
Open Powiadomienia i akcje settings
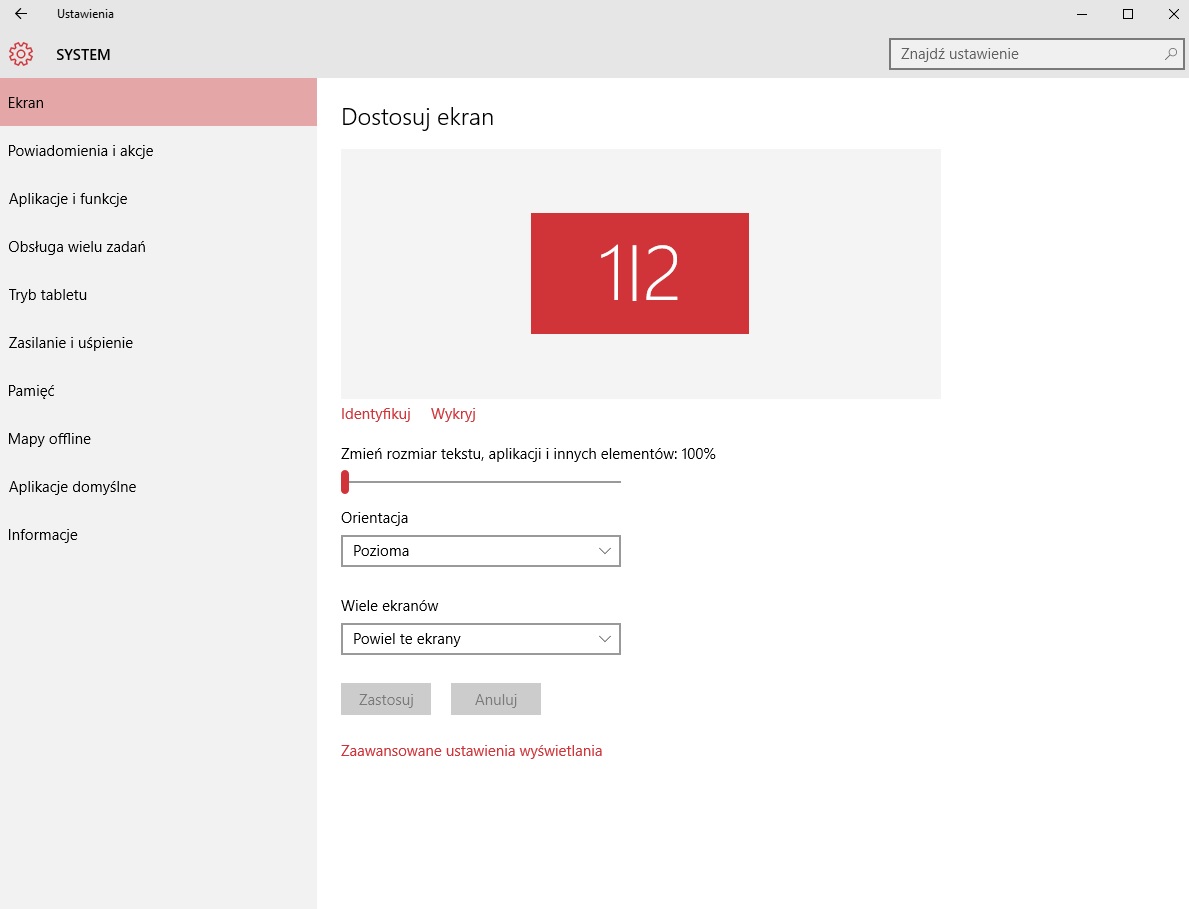coord(158,151)
